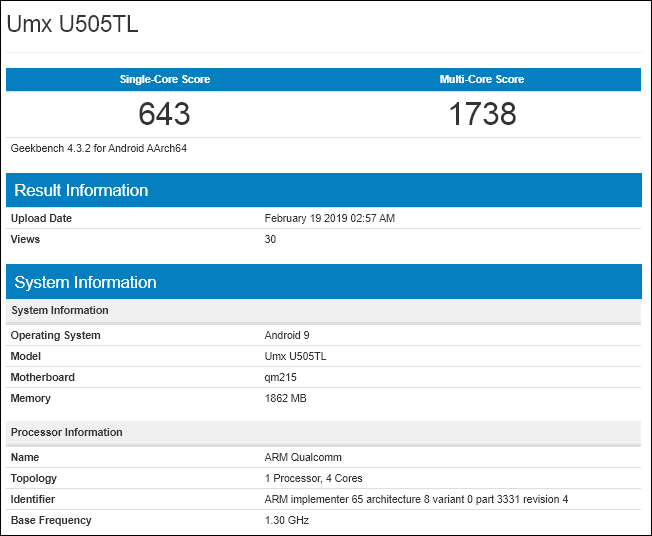
Task: Click the Memory label
Action: [x=31, y=398]
